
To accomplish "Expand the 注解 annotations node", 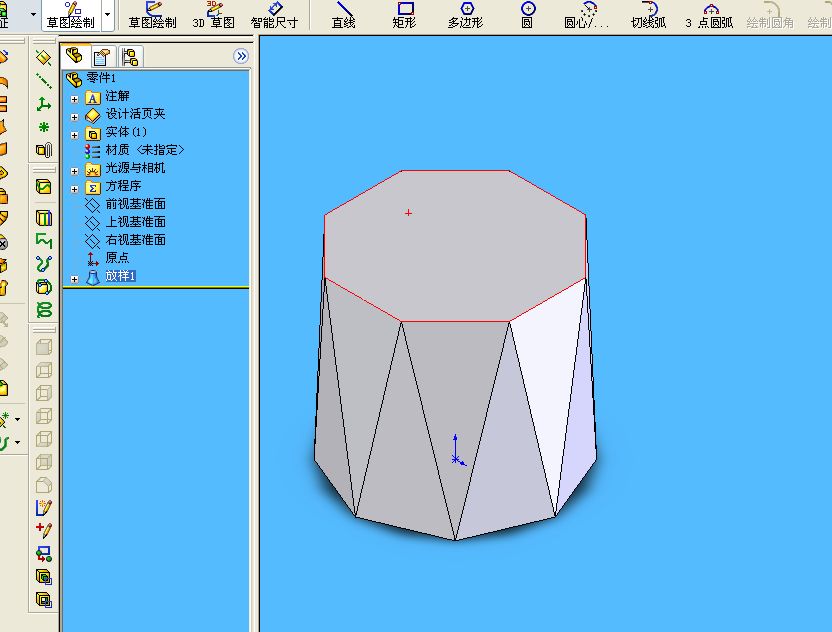I will point(74,99).
